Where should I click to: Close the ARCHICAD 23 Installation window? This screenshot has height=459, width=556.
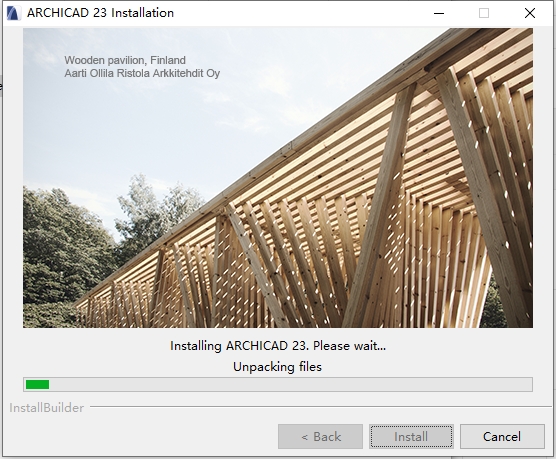click(530, 13)
